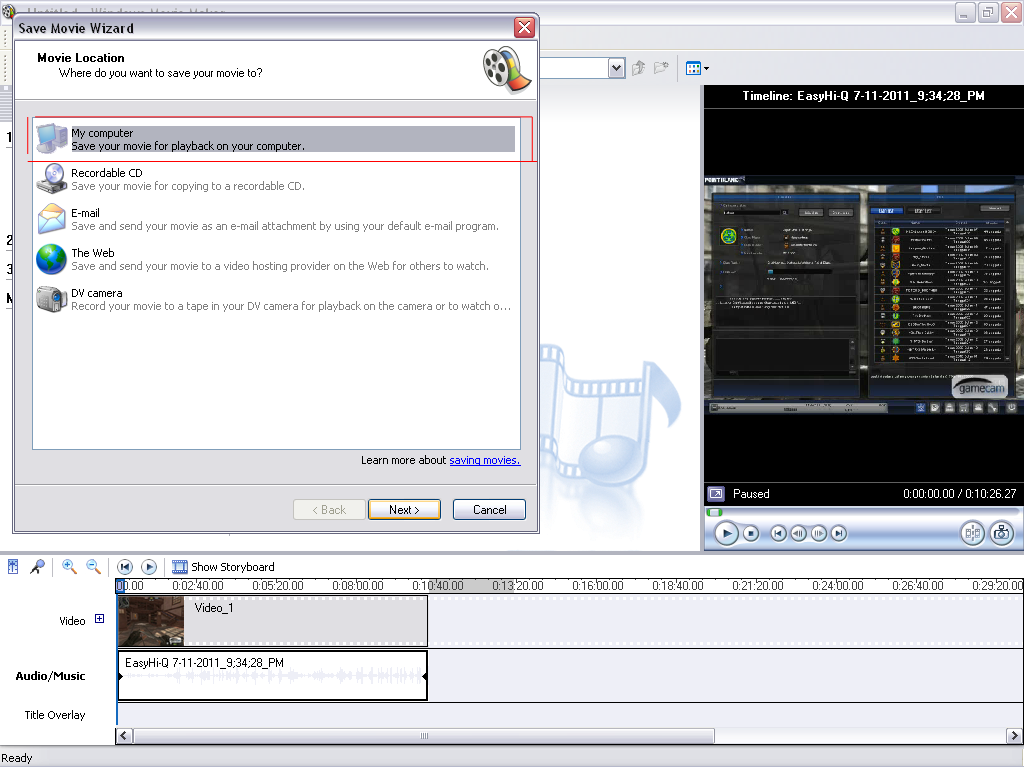The height and width of the screenshot is (768, 1024).
Task: Click the E-mail envelope icon
Action: tap(52, 219)
